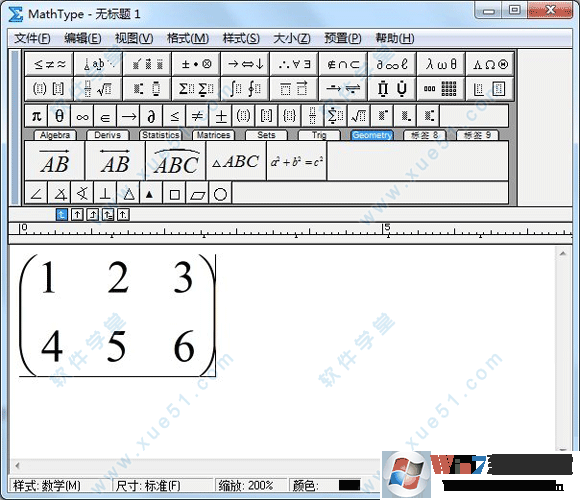Viewport: 580px width, 500px height.
Task: Insert the square root template
Action: 359,116
